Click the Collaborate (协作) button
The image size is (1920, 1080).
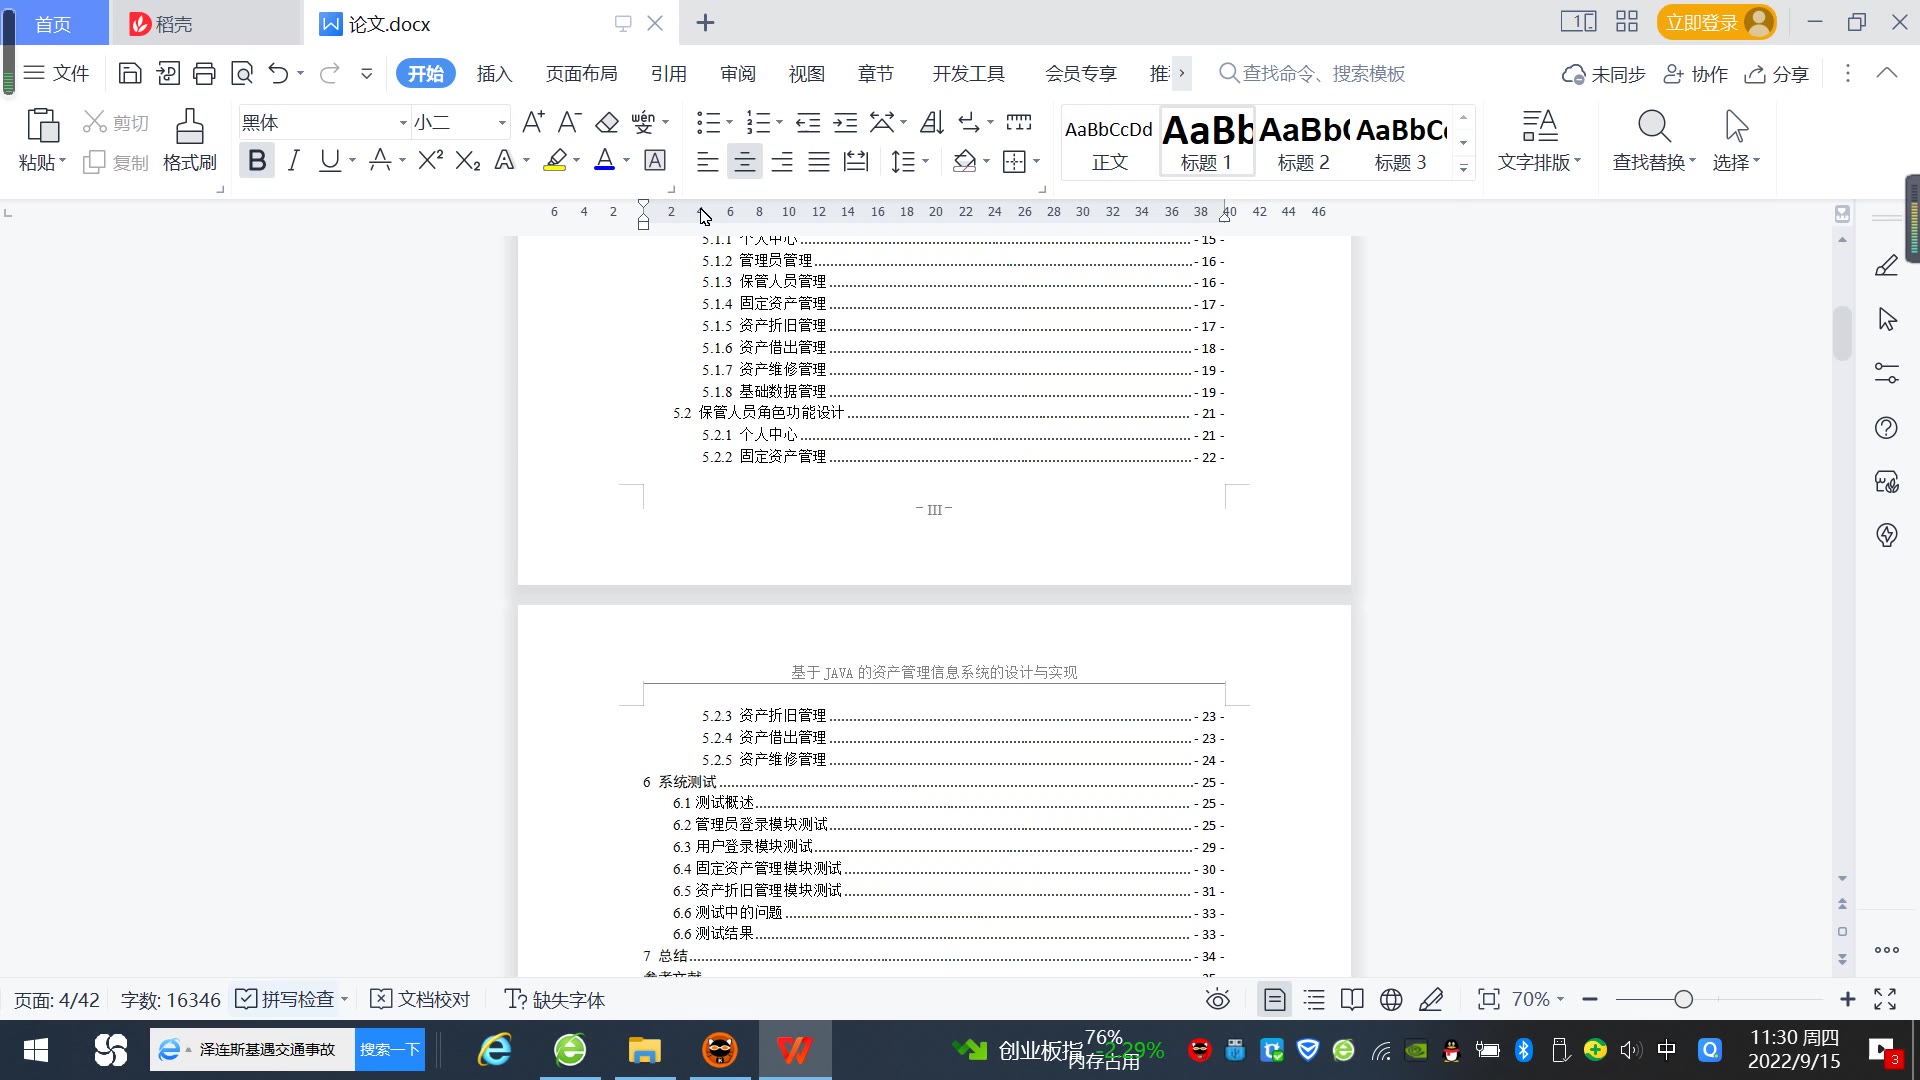1696,73
